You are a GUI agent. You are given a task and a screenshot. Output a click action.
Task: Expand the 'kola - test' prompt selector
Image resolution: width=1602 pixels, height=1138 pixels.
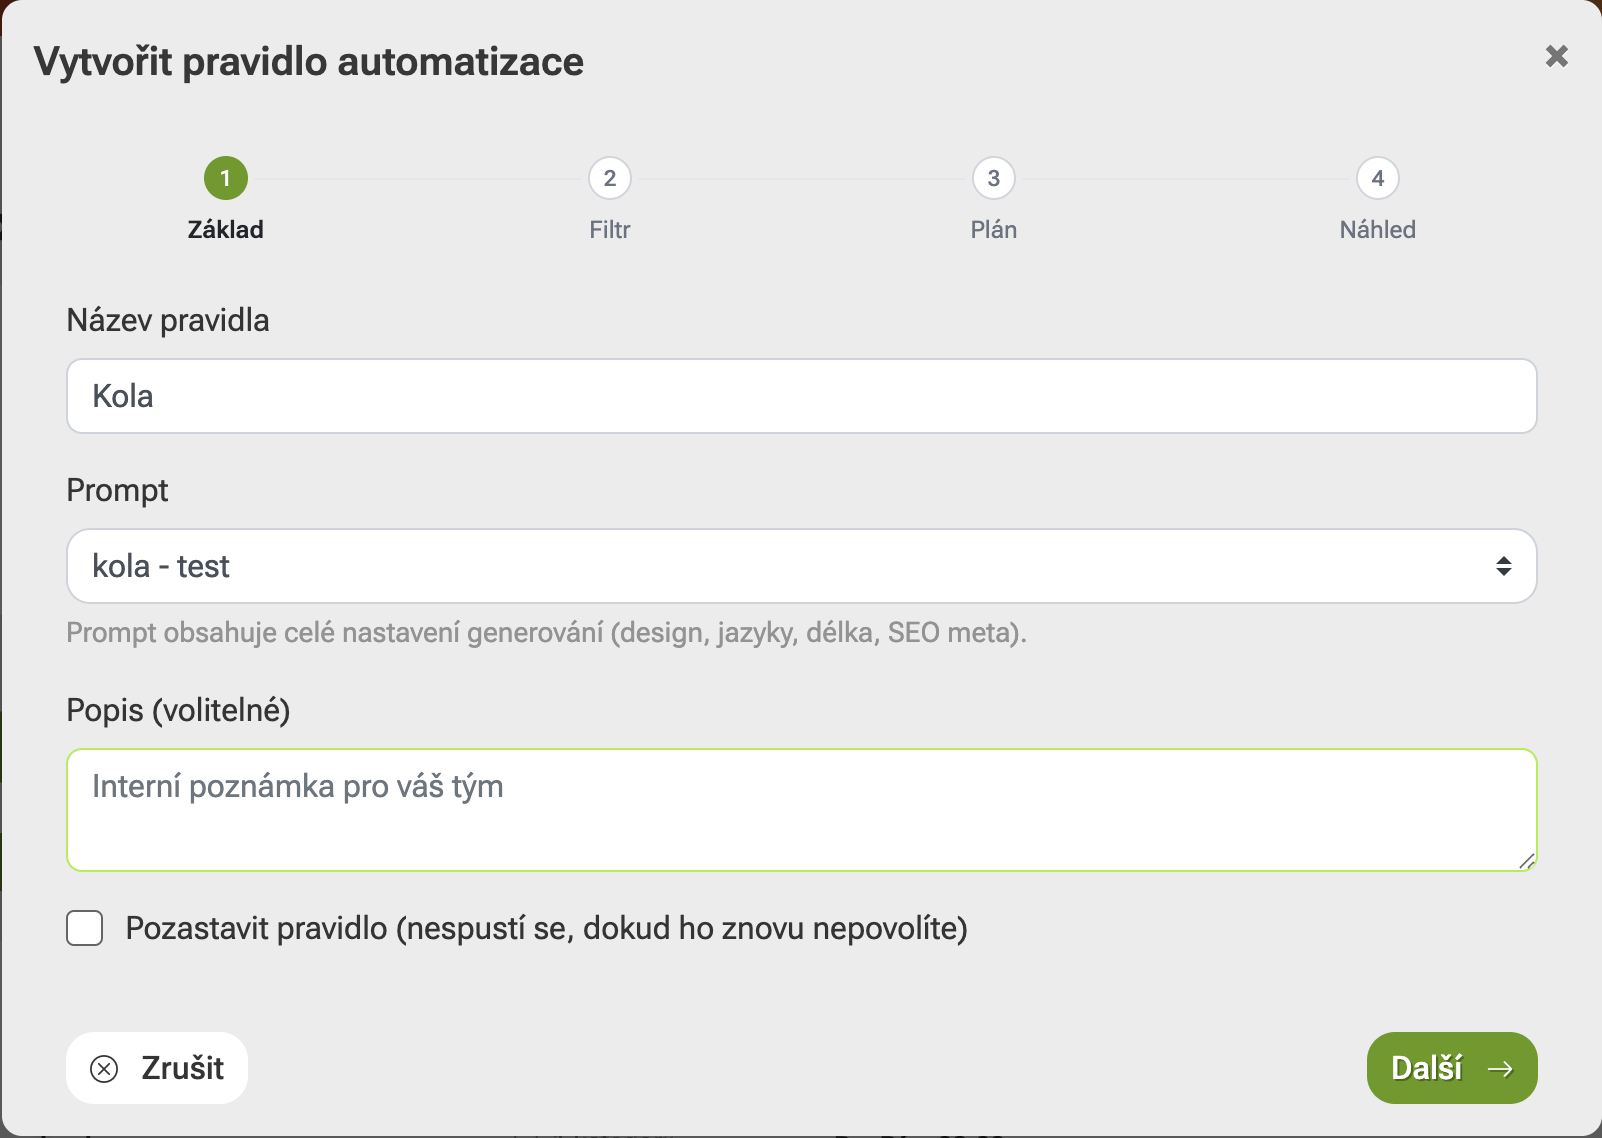pyautogui.click(x=802, y=566)
